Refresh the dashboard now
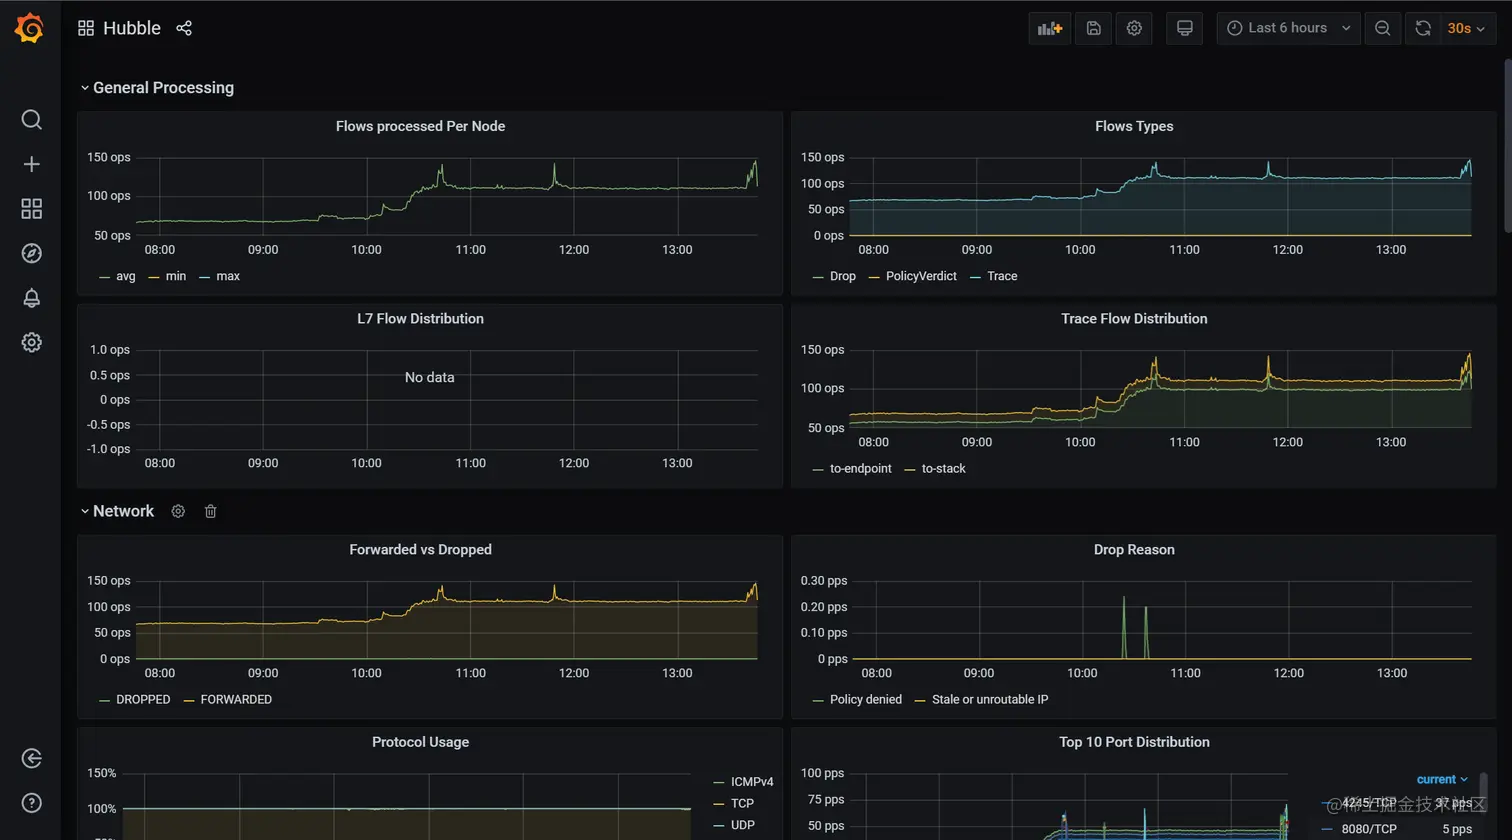1512x840 pixels. pos(1423,28)
